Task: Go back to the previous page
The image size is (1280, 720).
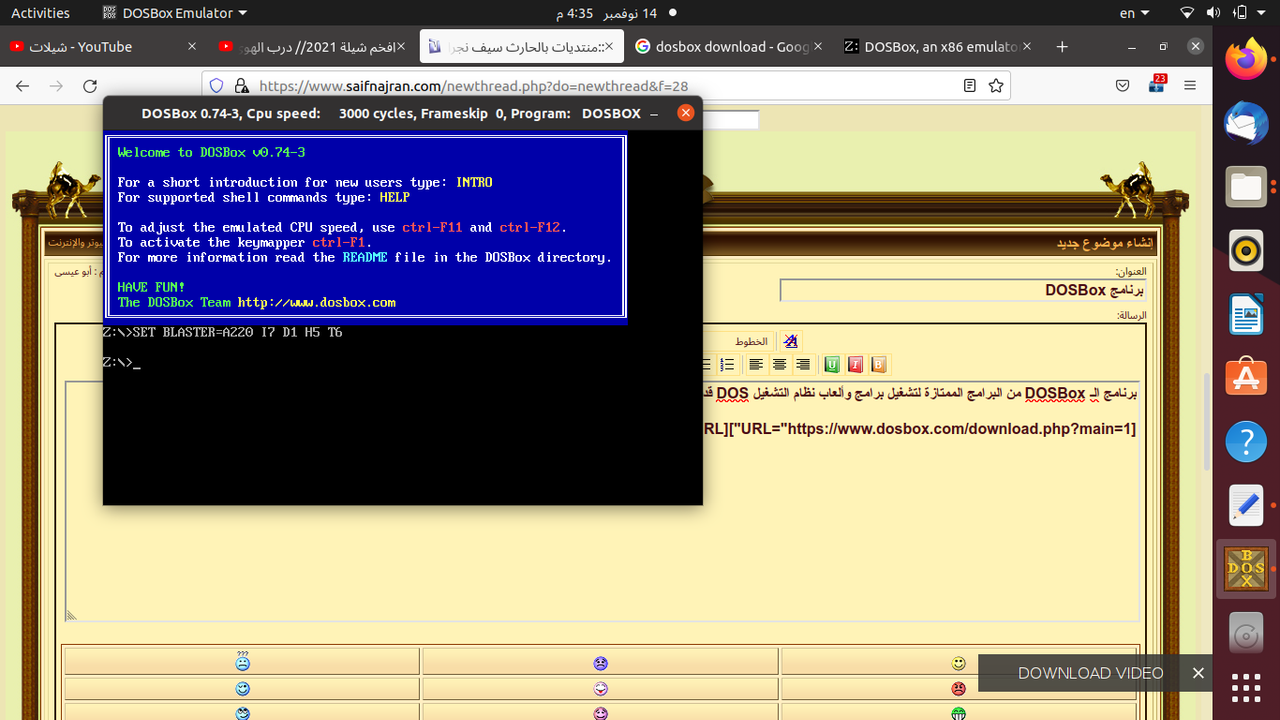Action: click(23, 86)
